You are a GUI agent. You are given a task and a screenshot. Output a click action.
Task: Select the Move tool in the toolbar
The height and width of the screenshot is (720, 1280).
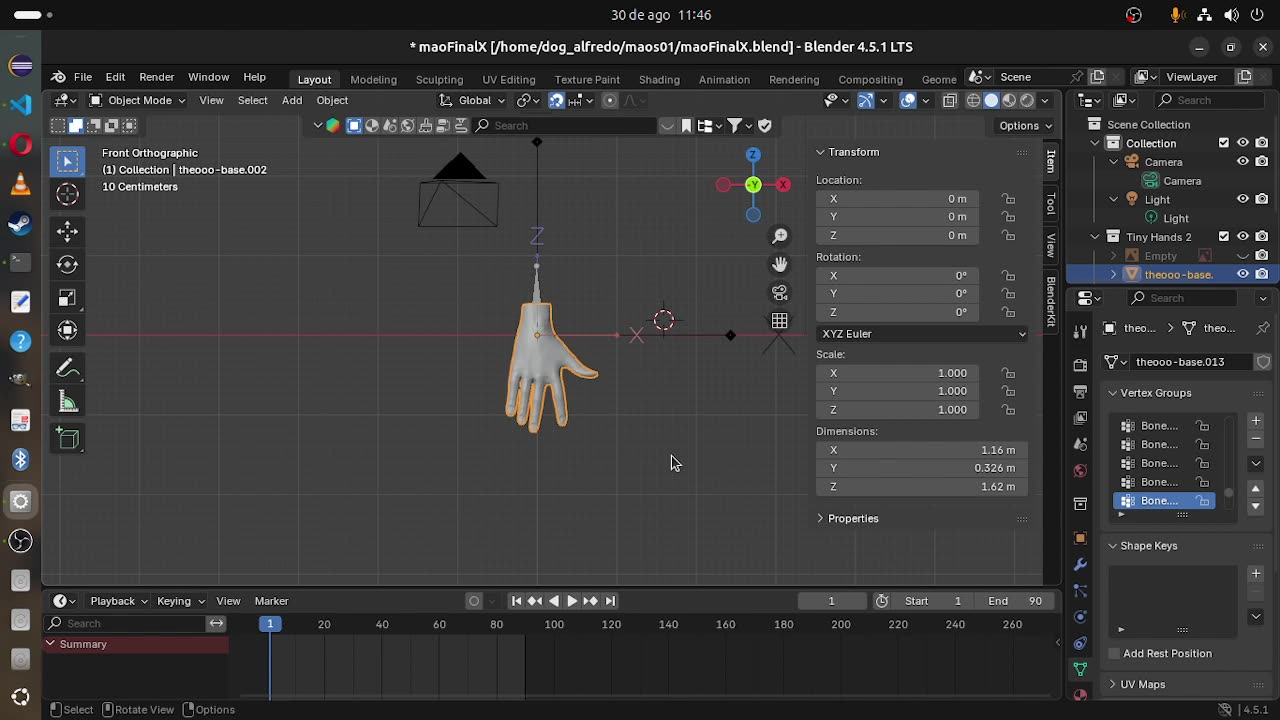67,231
